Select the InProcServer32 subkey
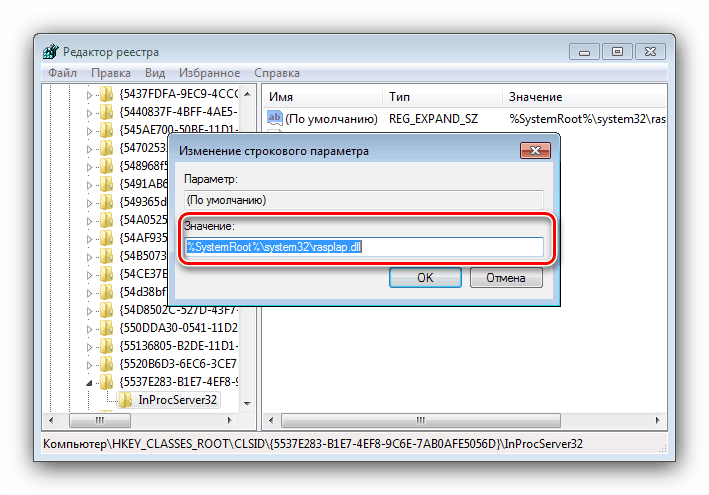This screenshot has width=709, height=495. pyautogui.click(x=177, y=400)
